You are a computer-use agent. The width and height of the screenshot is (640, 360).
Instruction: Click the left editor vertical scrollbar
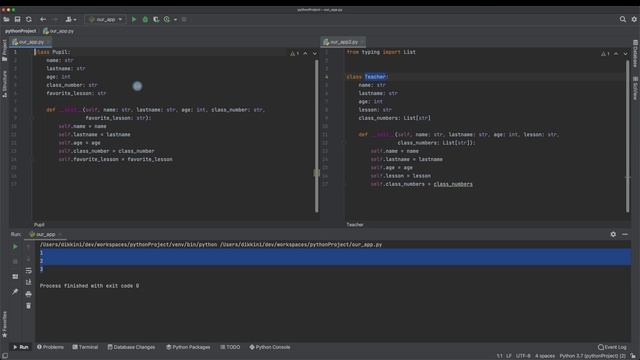coord(316,136)
